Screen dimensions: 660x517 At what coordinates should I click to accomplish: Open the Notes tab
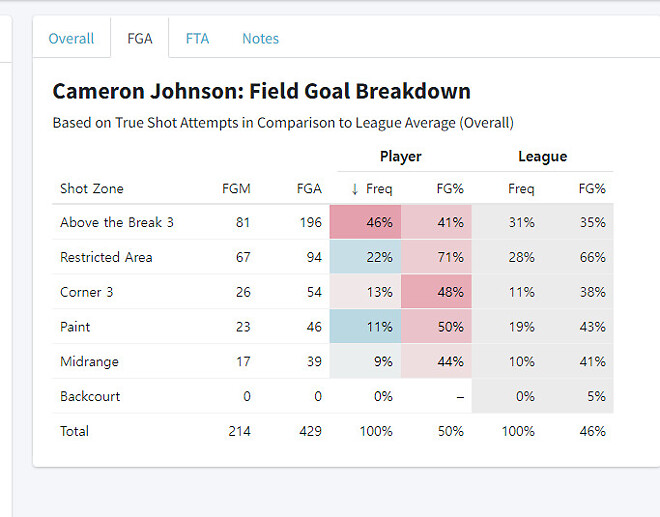tap(260, 39)
